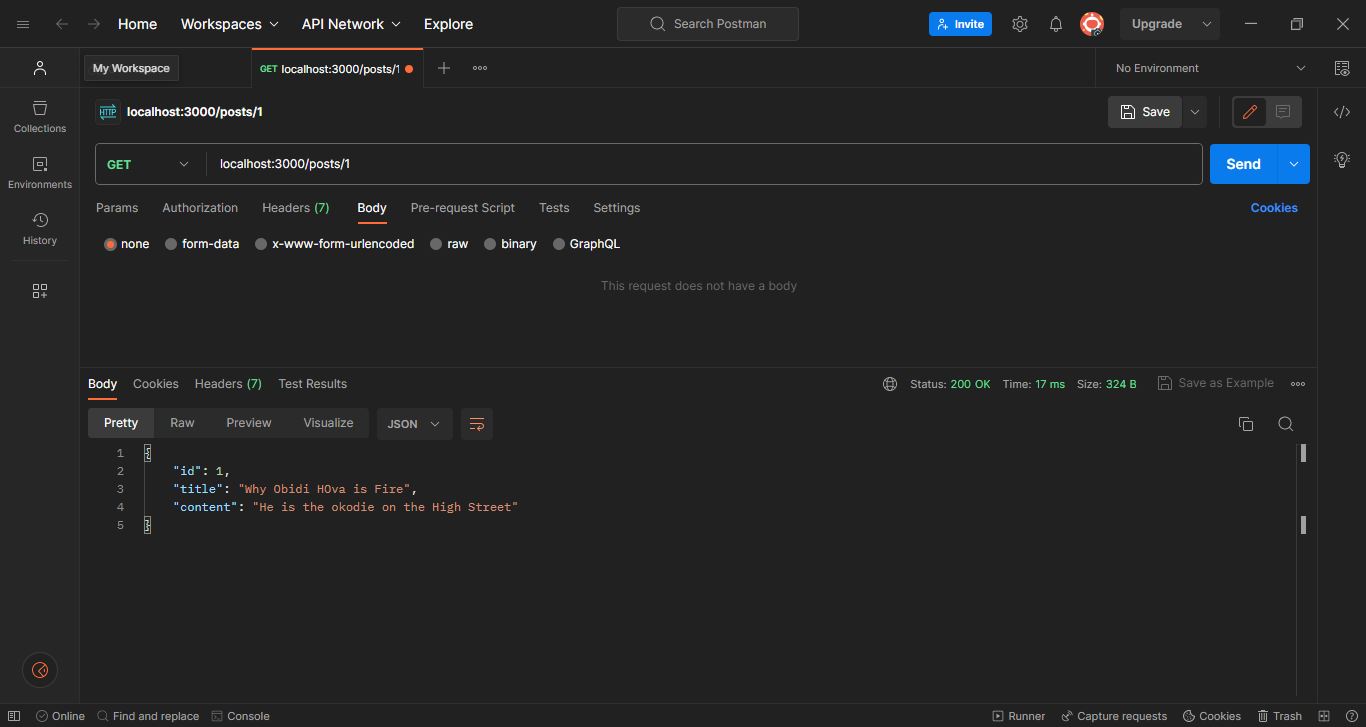Select x-www-form-urlencoded body type
The width and height of the screenshot is (1366, 727).
pyautogui.click(x=334, y=244)
